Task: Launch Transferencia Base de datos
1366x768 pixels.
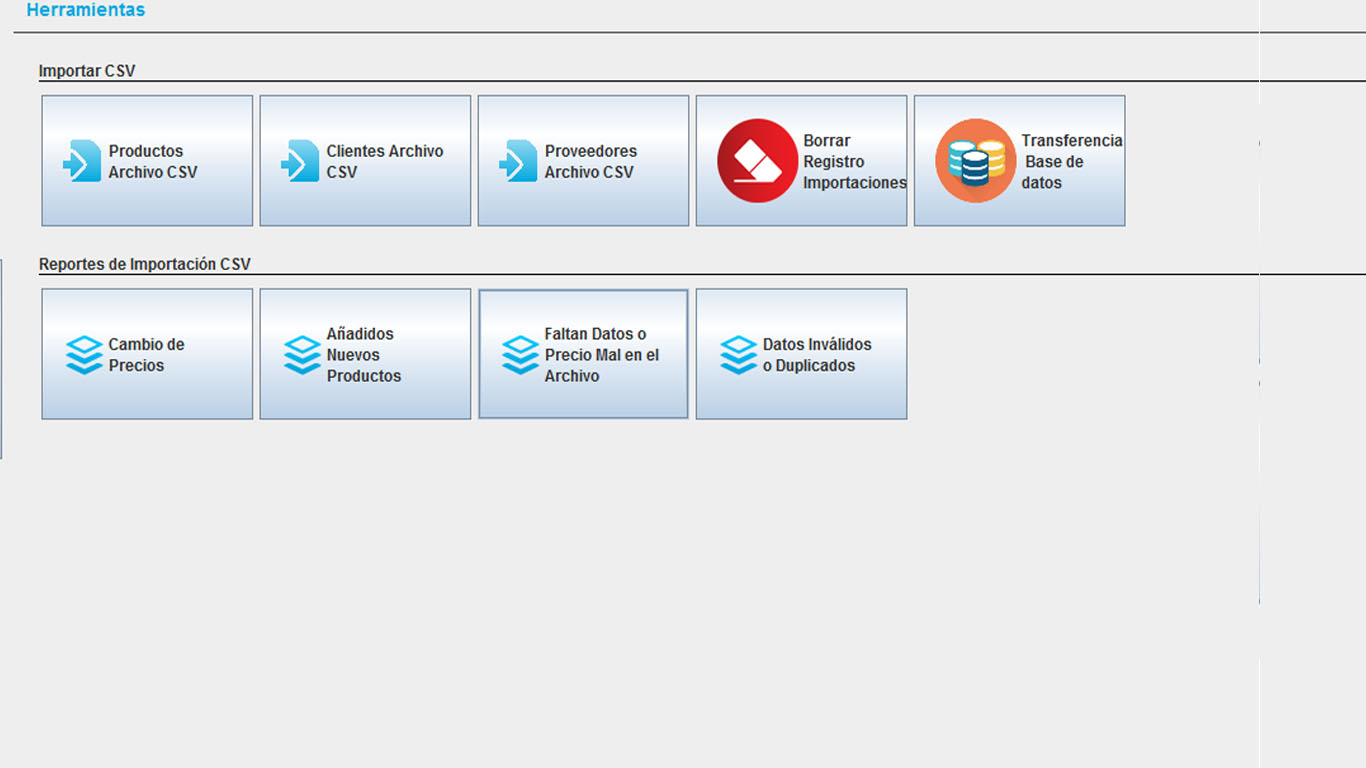Action: [1071, 161]
